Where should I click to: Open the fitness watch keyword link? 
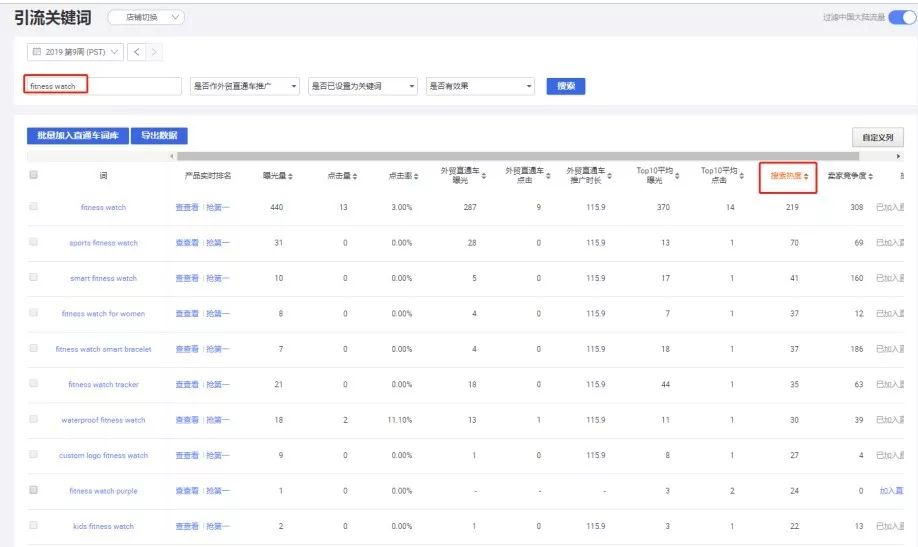click(103, 207)
